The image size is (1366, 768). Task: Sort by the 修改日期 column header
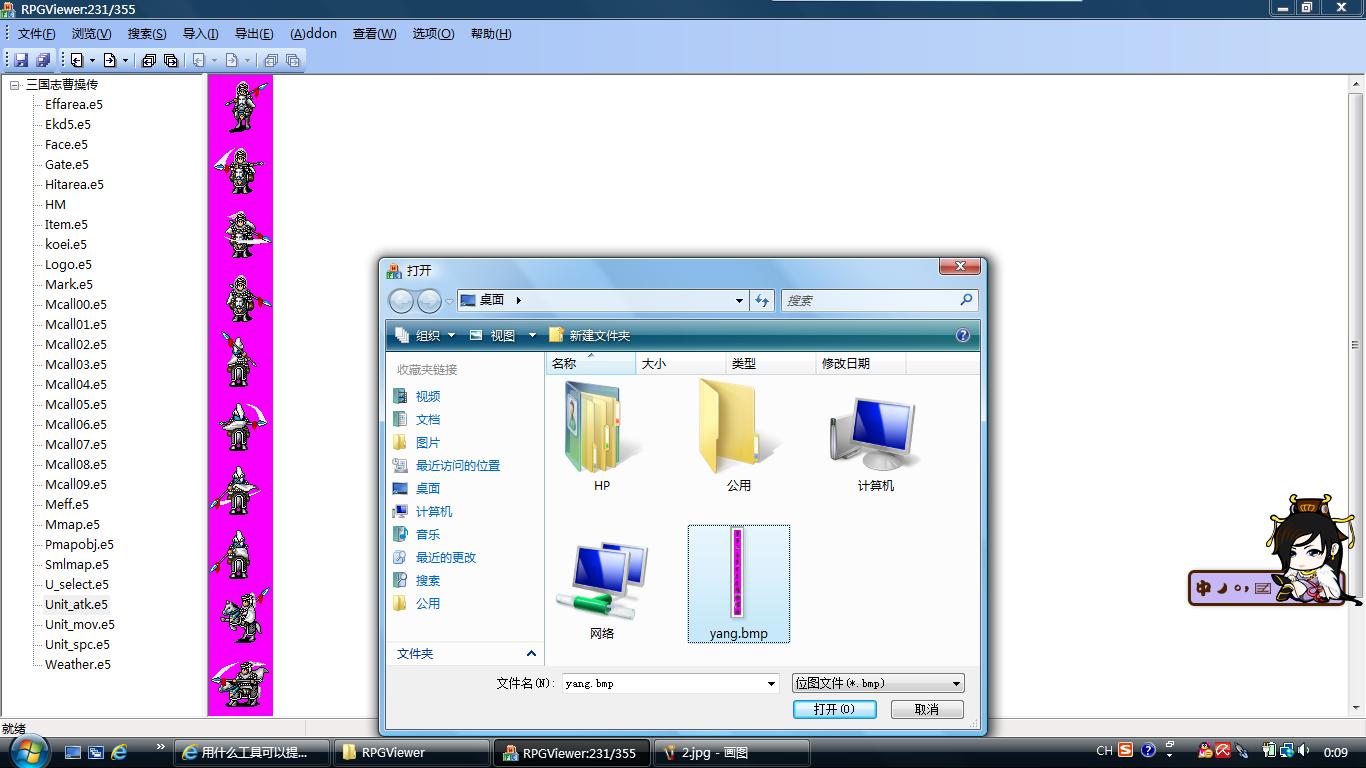(860, 364)
